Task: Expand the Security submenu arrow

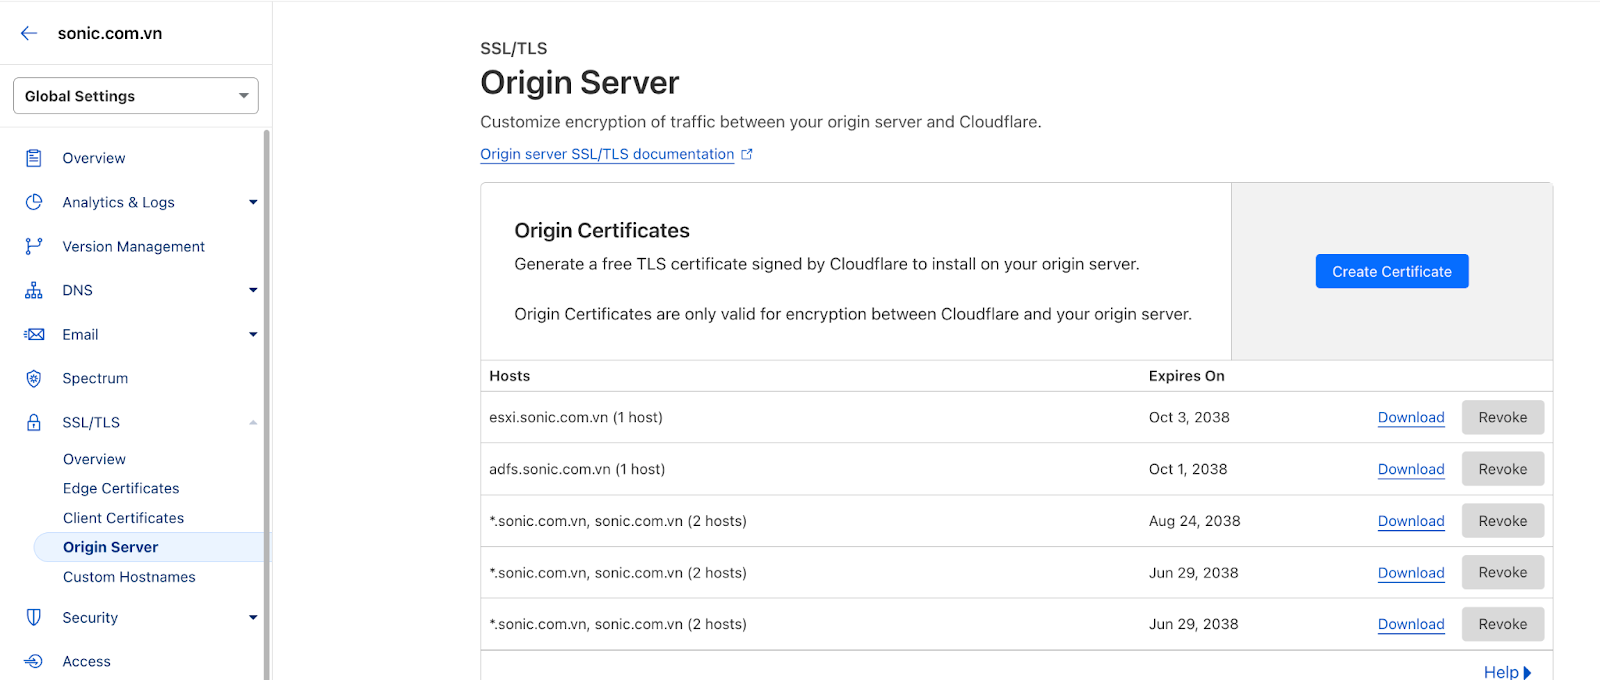Action: [x=253, y=617]
